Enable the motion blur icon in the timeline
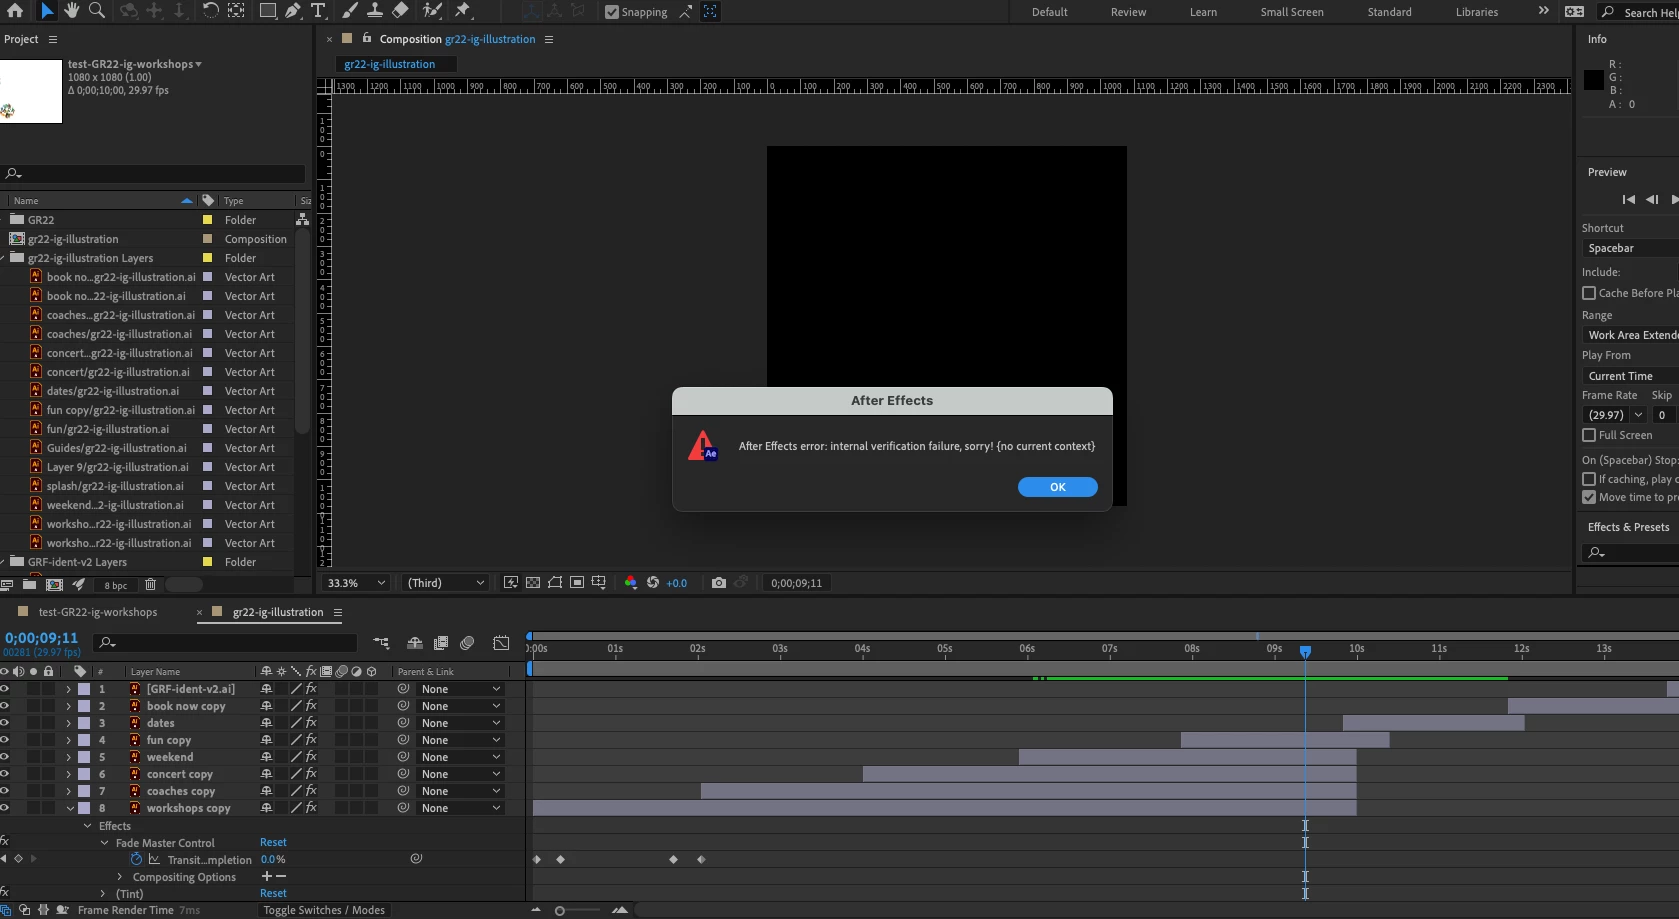The image size is (1679, 919). 467,643
